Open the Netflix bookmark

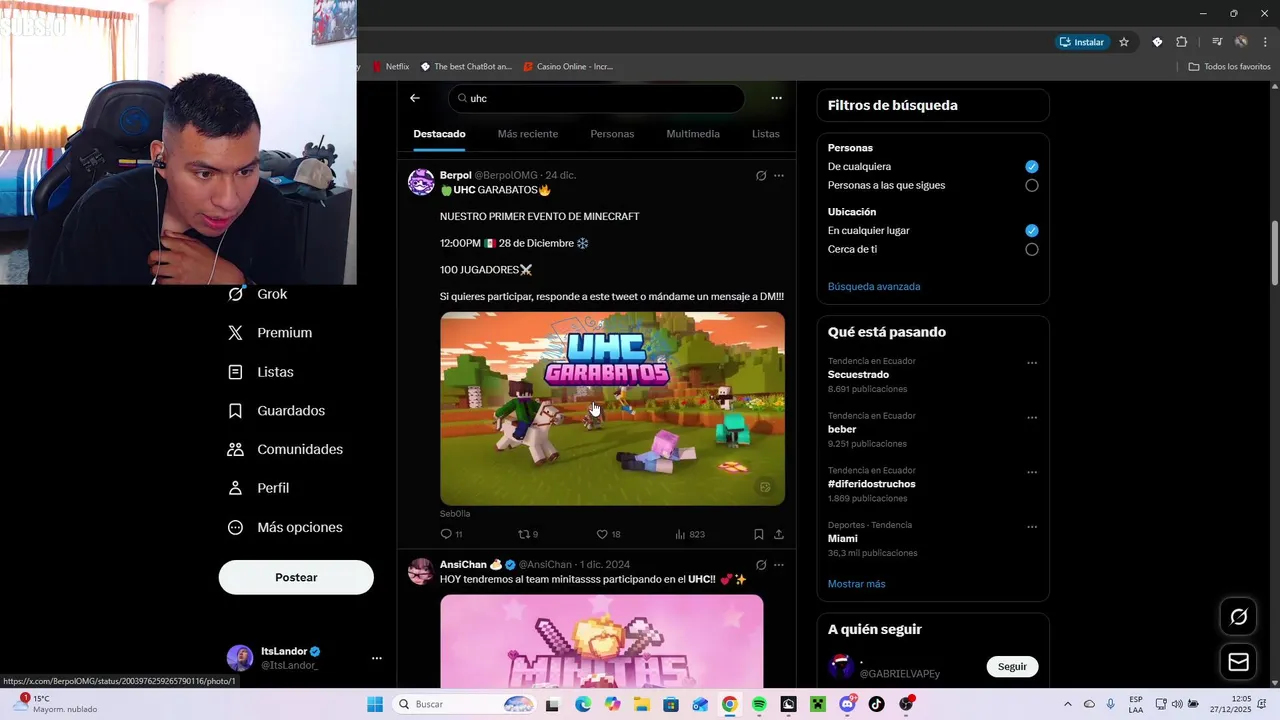pos(391,67)
